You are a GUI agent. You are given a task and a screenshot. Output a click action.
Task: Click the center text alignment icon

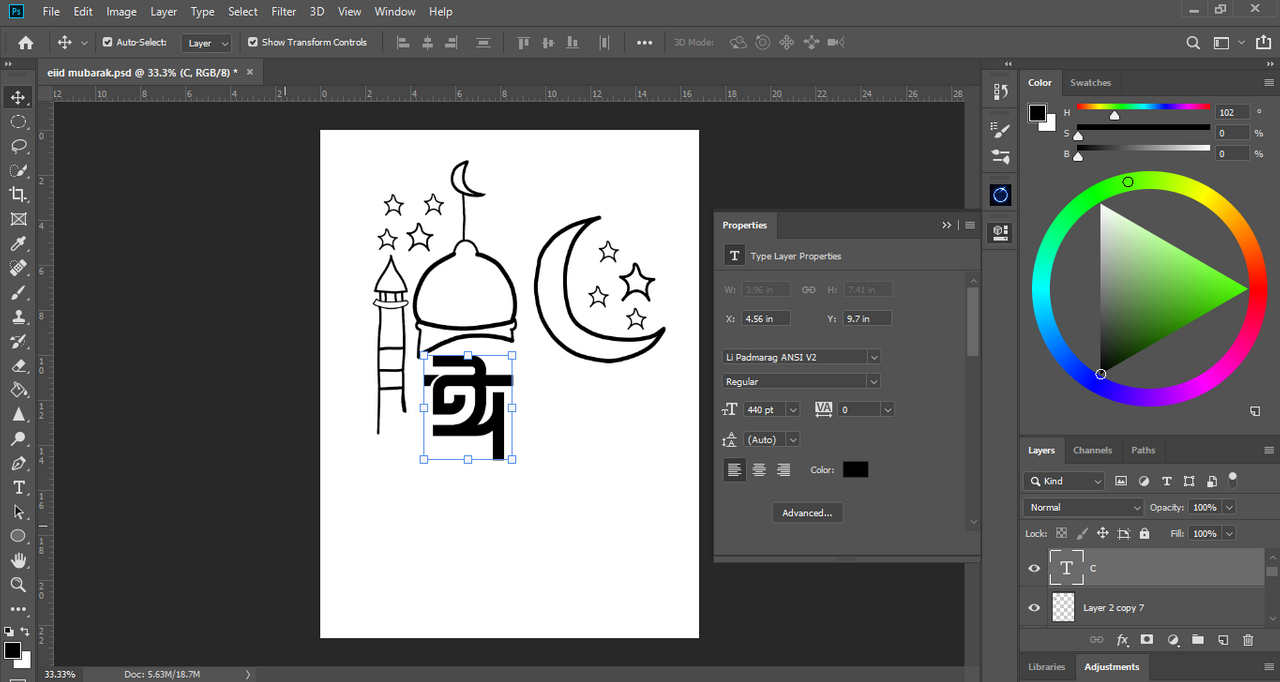pyautogui.click(x=759, y=470)
